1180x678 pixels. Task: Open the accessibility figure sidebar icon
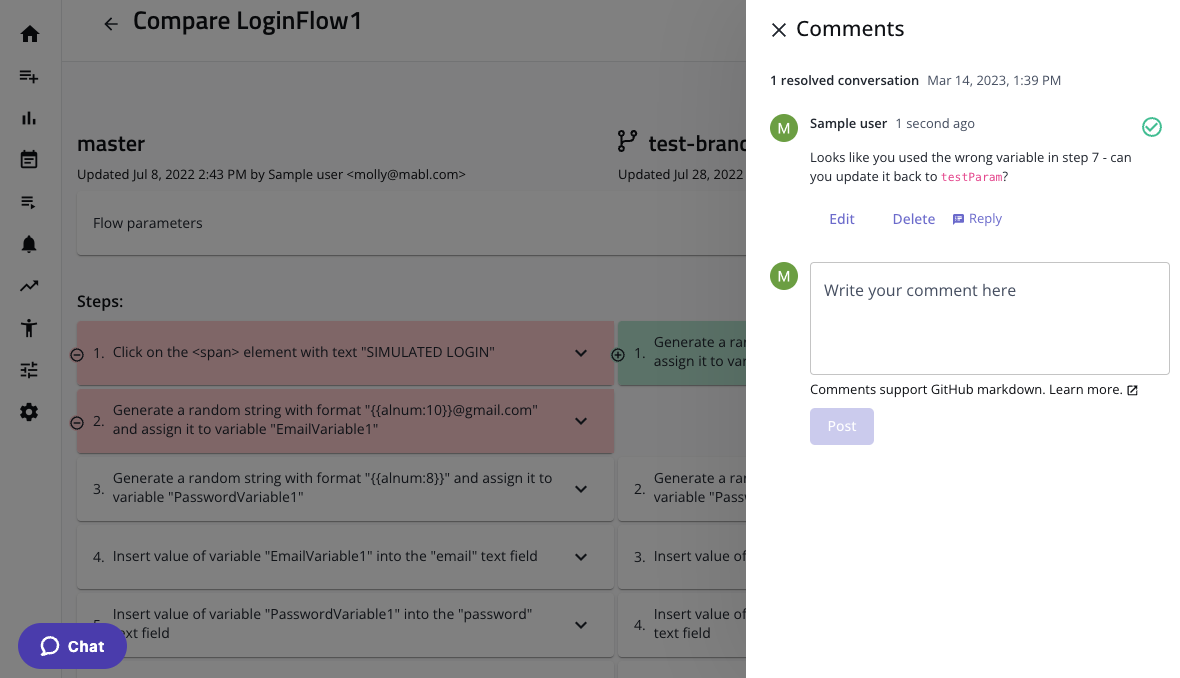coord(29,328)
